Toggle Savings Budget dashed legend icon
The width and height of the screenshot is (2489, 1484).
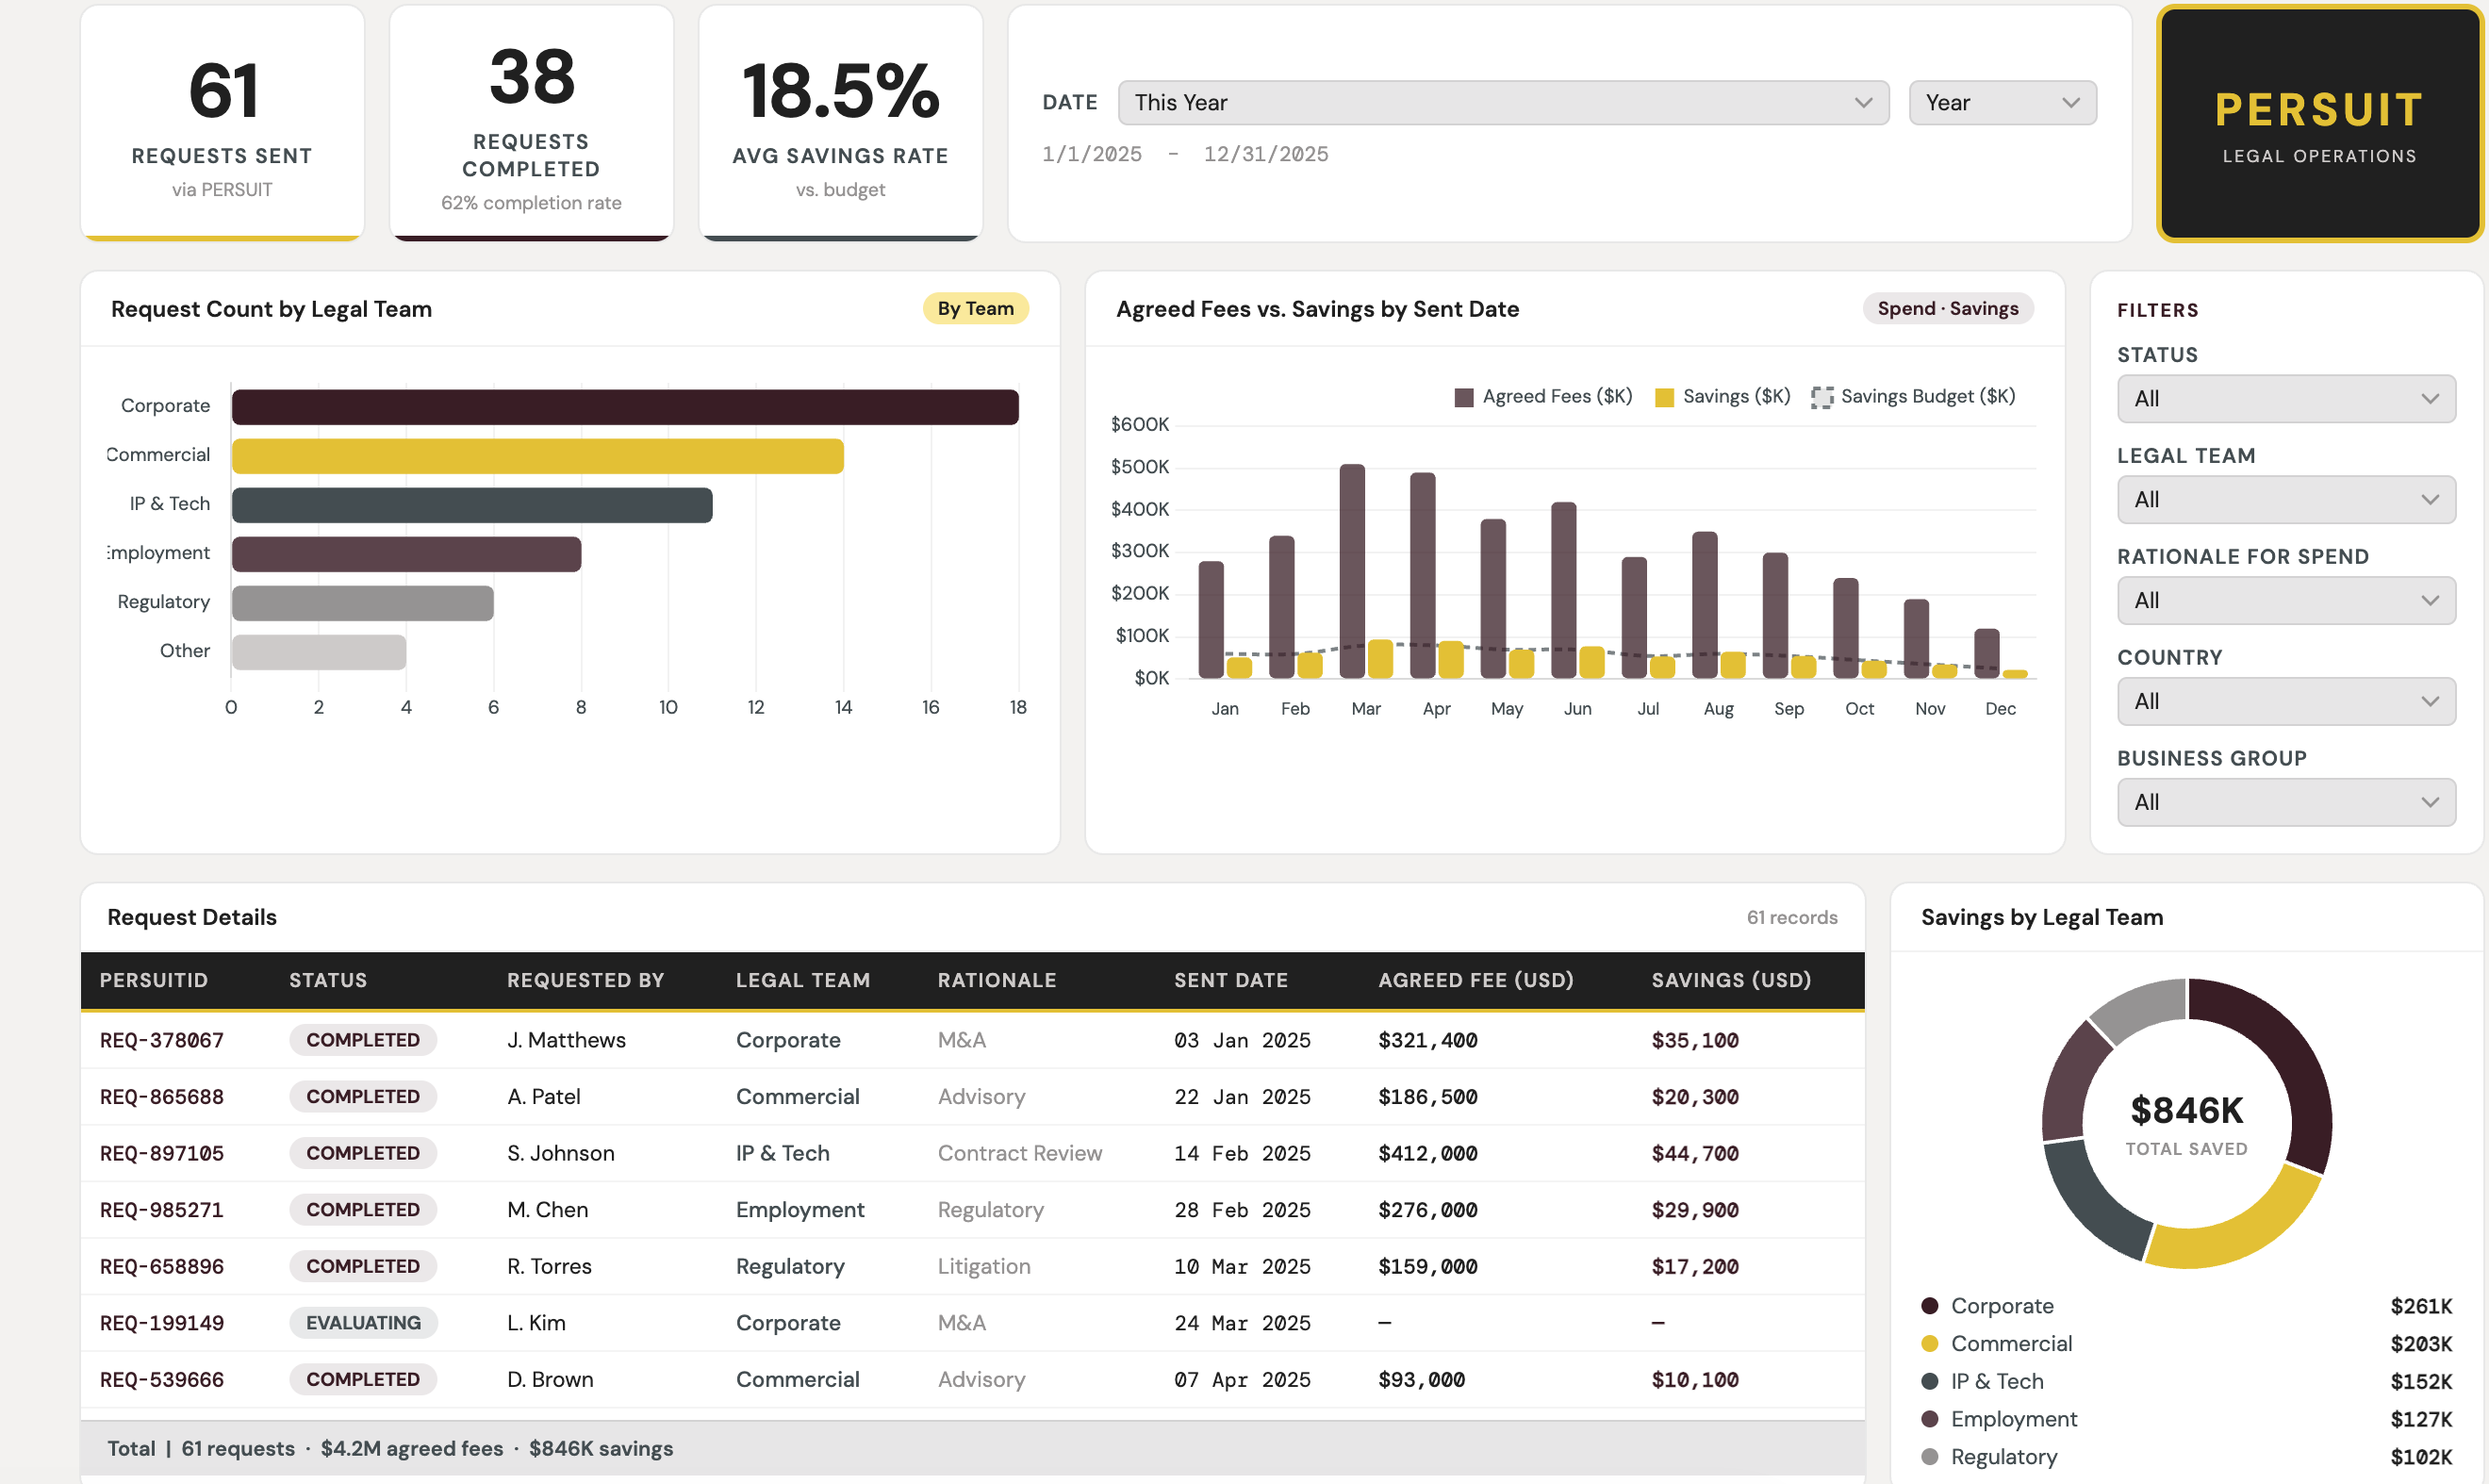coord(1822,397)
